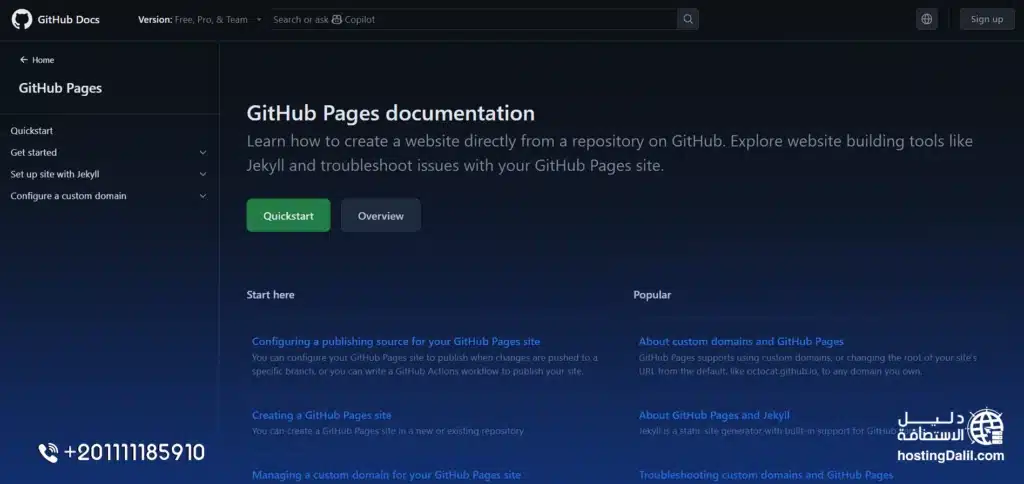1024x484 pixels.
Task: Click the green Quickstart button
Action: (x=289, y=216)
